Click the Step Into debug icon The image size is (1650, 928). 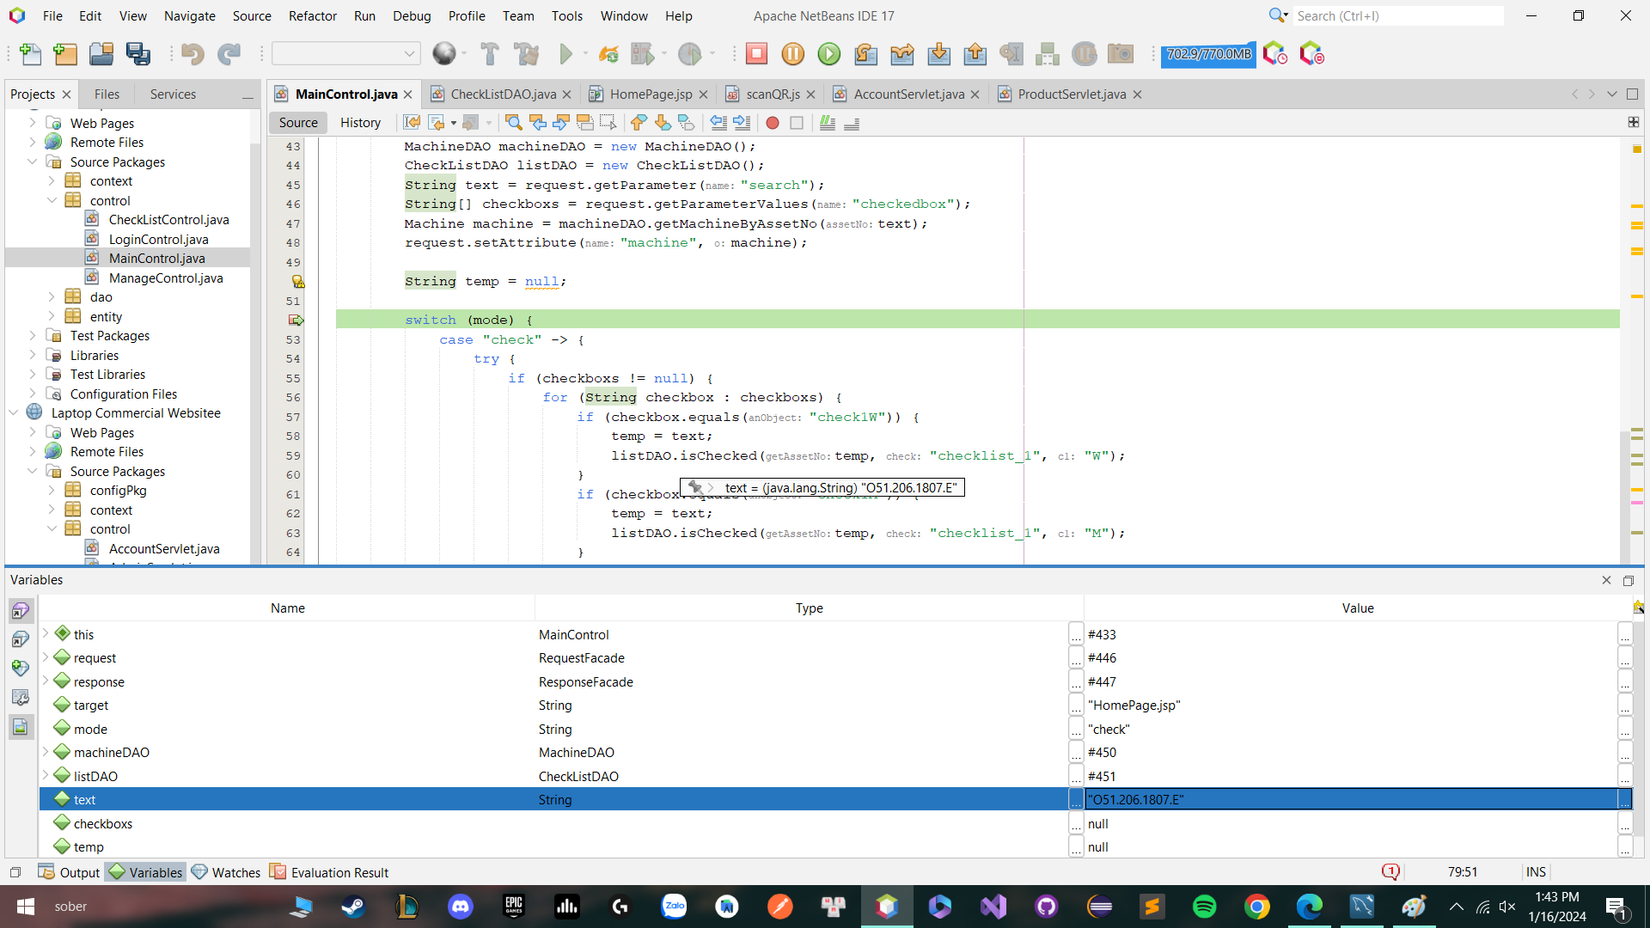click(x=939, y=54)
